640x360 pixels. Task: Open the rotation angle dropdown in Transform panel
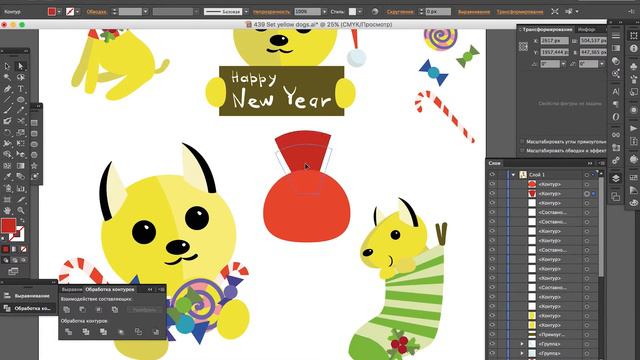[x=563, y=64]
